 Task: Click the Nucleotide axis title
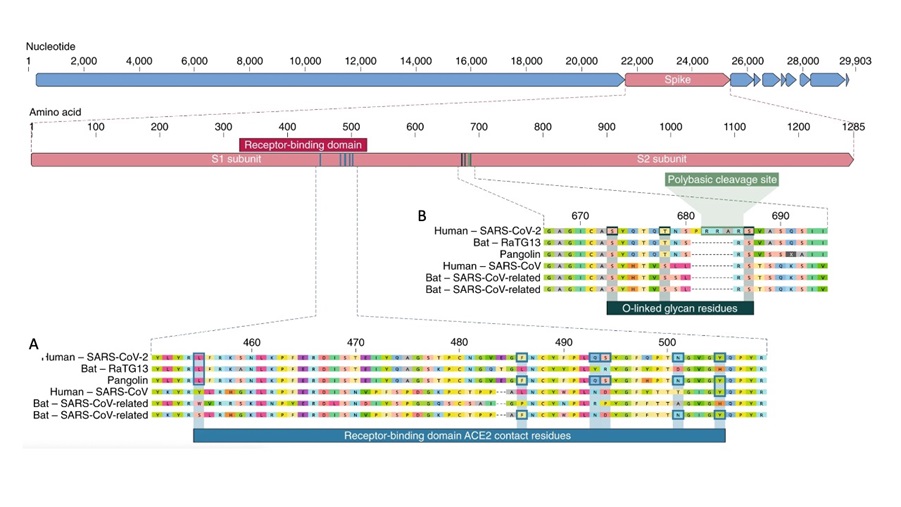coord(52,46)
